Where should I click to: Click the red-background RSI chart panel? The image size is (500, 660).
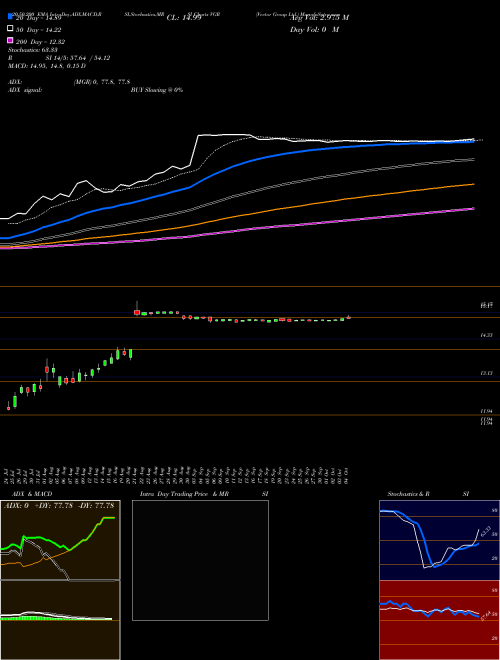439,620
